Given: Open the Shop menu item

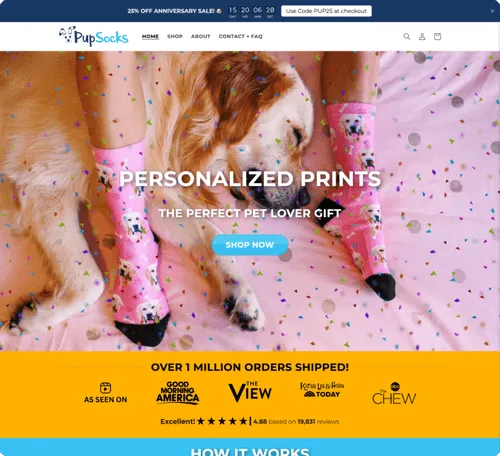Looking at the screenshot, I should 175,36.
